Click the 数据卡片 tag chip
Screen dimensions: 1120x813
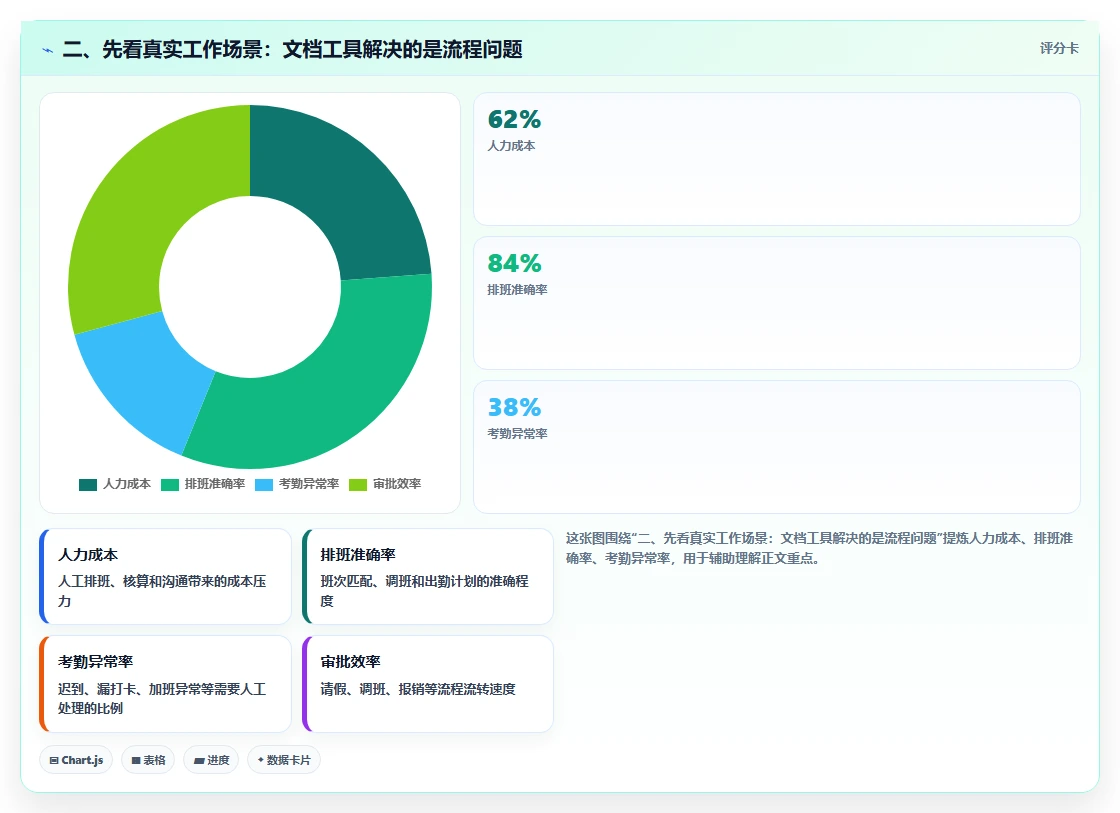[x=284, y=760]
